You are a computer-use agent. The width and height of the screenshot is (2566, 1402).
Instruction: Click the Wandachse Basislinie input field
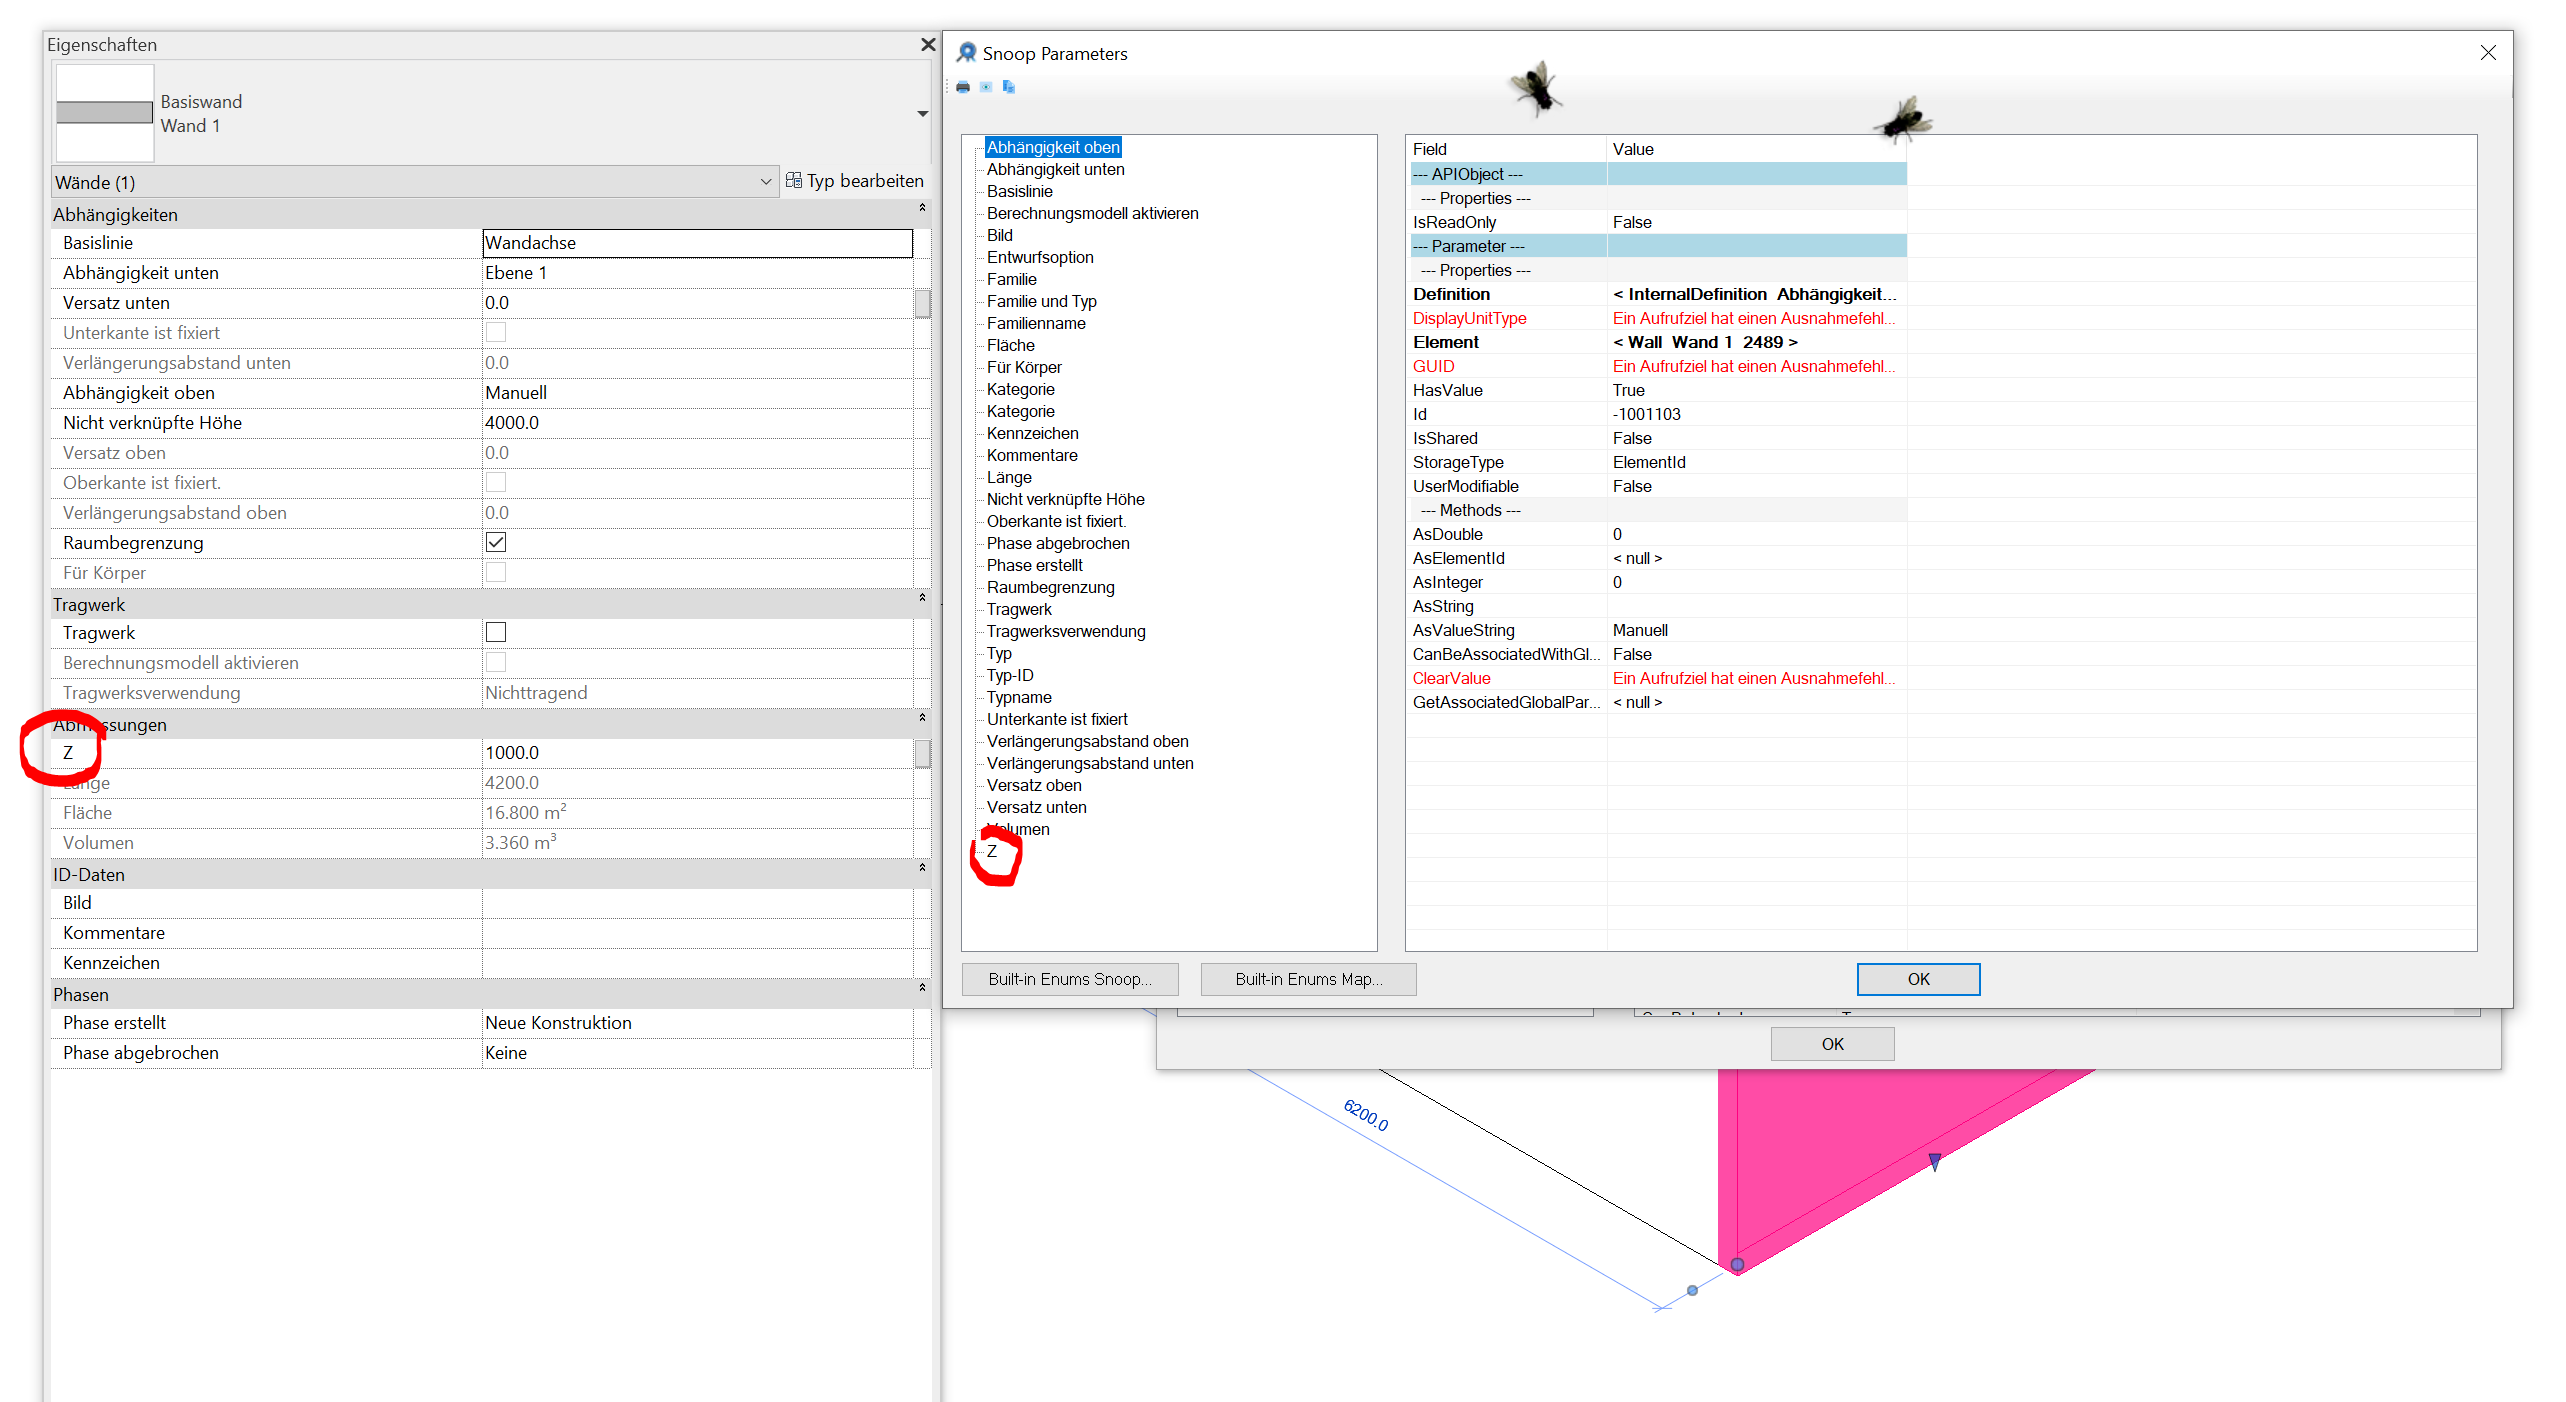click(697, 242)
